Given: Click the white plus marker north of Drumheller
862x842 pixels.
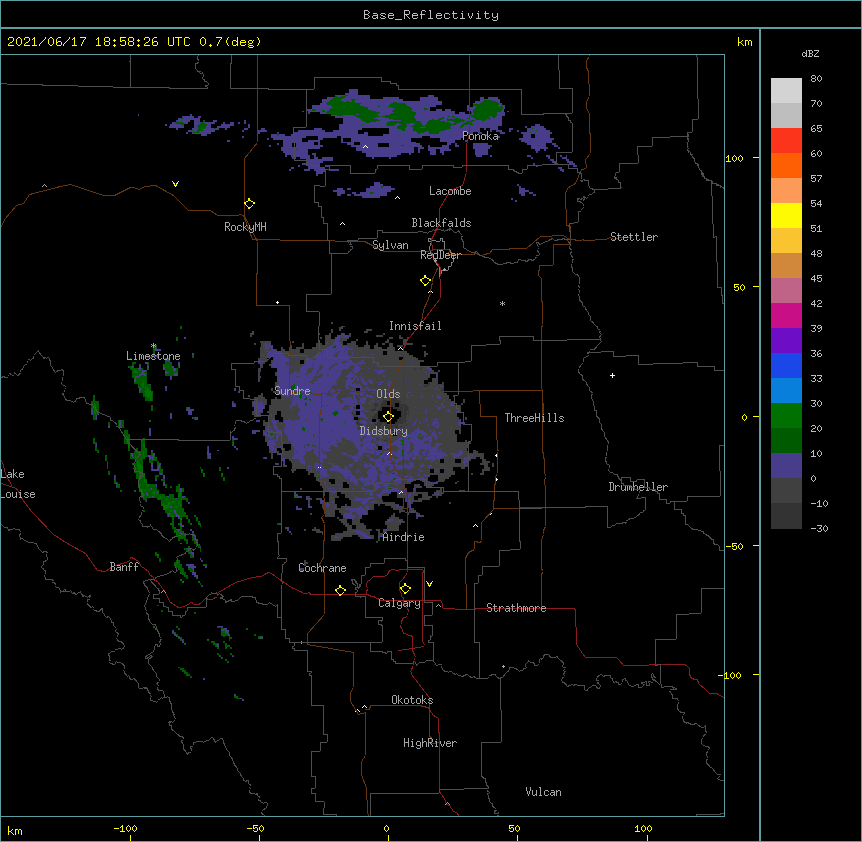Looking at the screenshot, I should (x=612, y=375).
